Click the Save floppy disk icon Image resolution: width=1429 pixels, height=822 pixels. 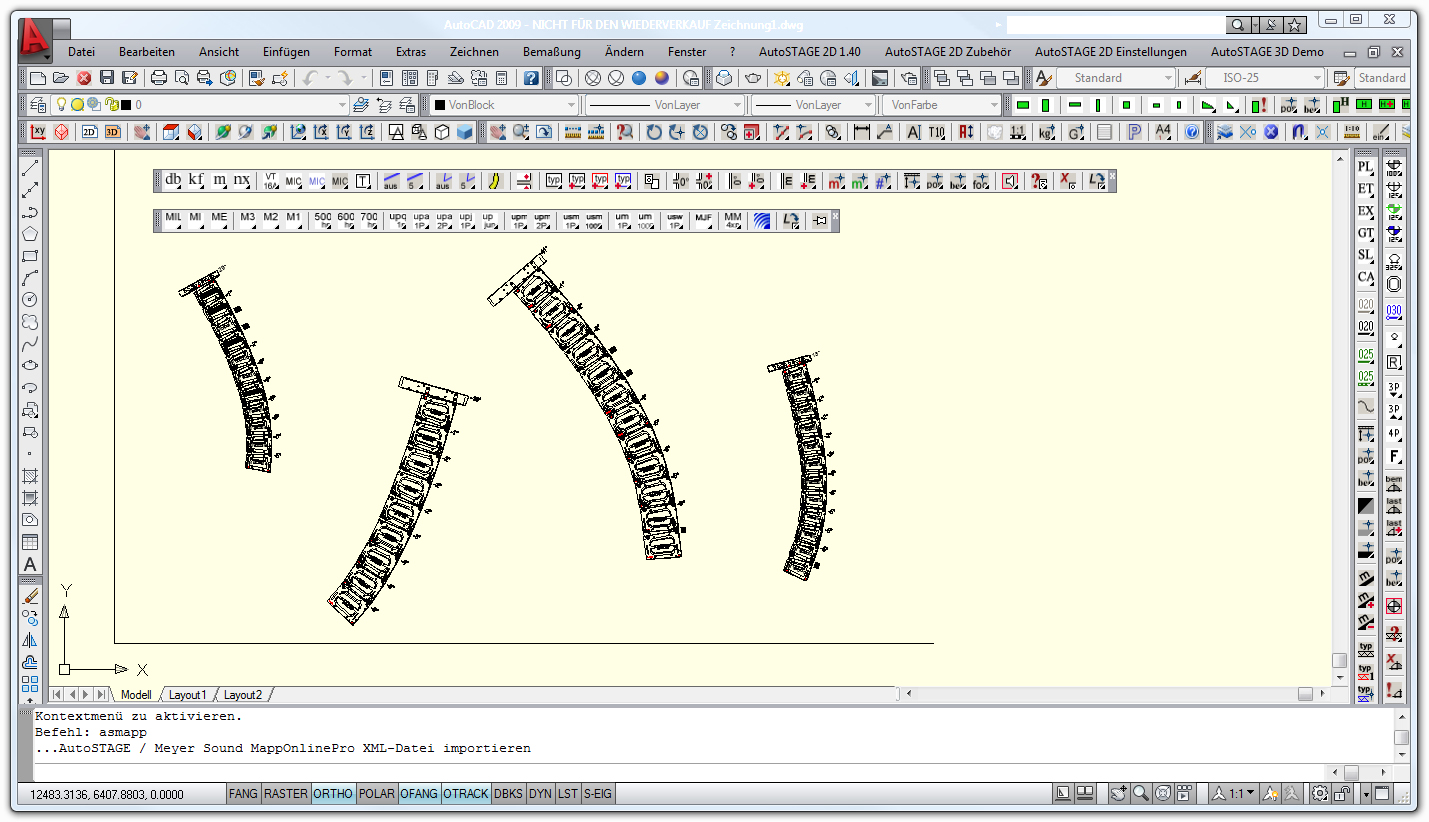coord(107,78)
